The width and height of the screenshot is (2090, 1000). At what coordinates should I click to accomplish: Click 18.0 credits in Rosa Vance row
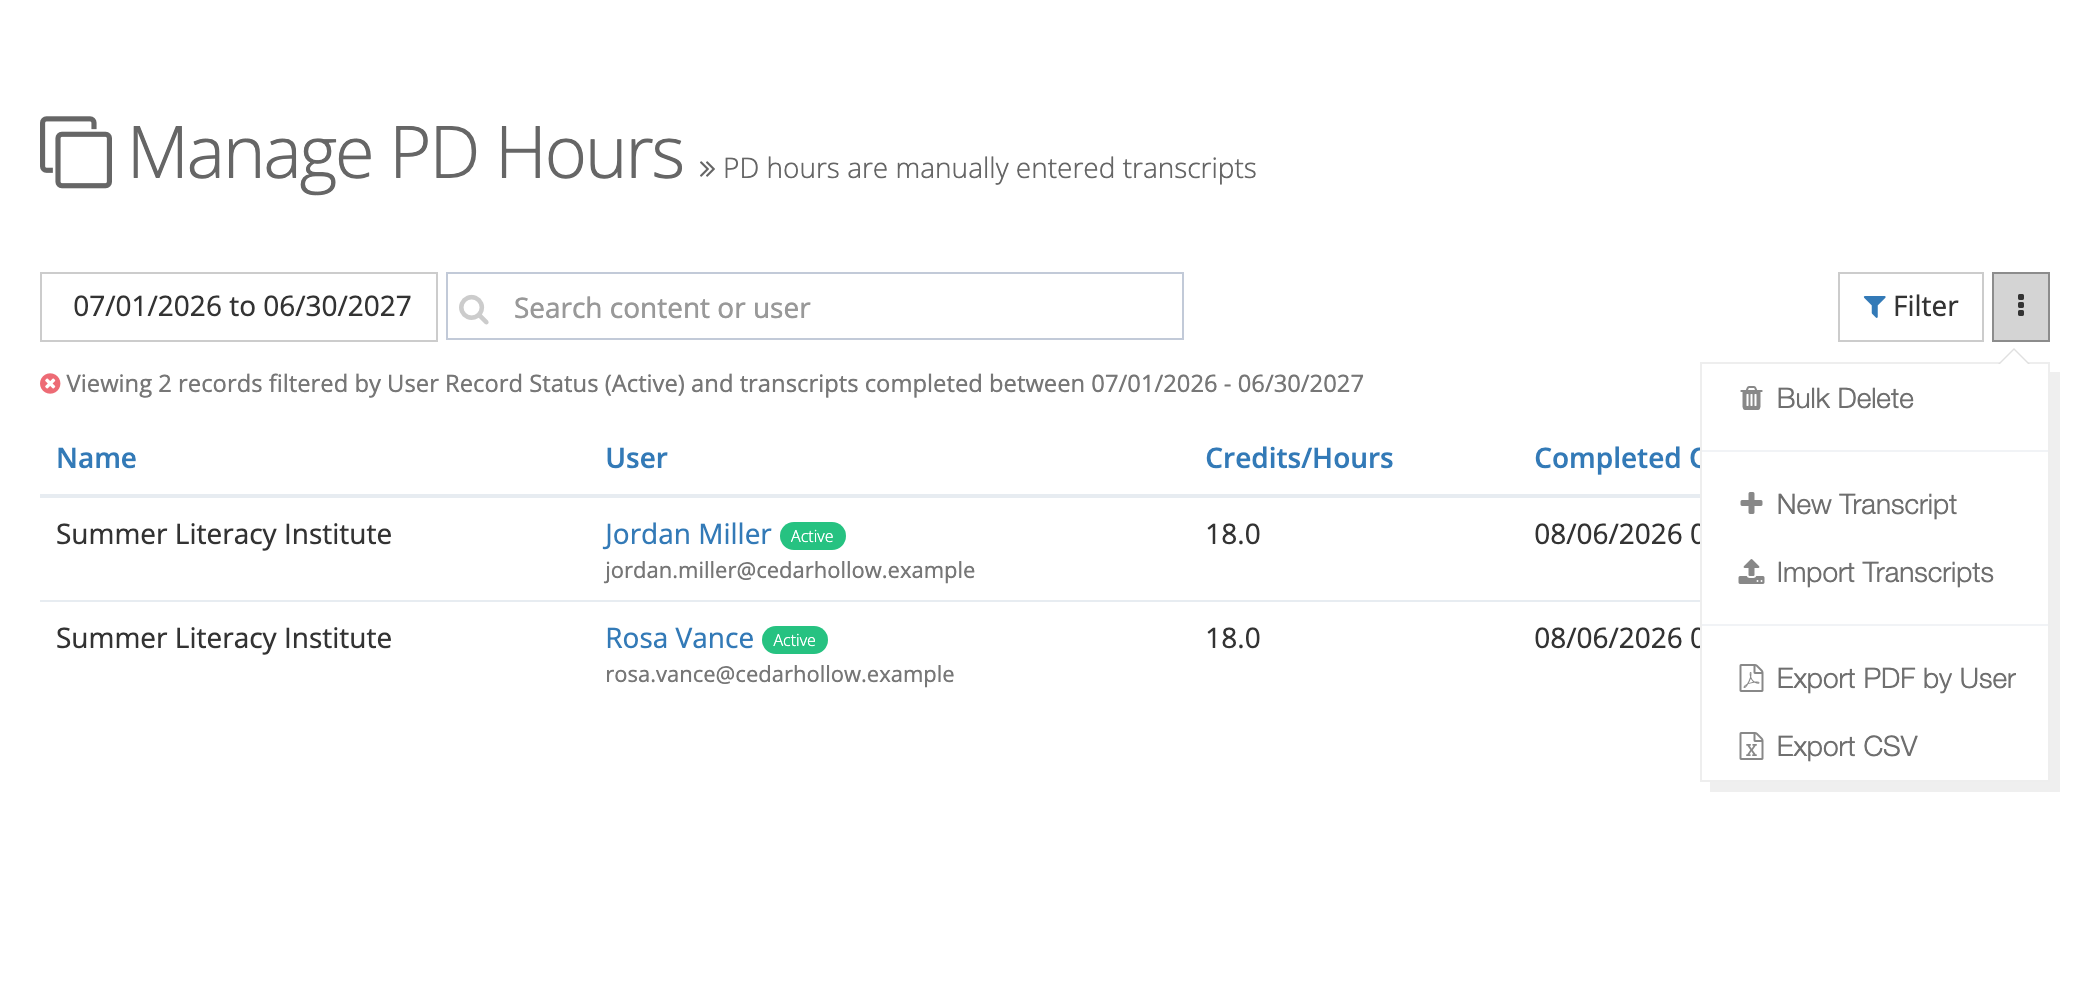[1232, 638]
